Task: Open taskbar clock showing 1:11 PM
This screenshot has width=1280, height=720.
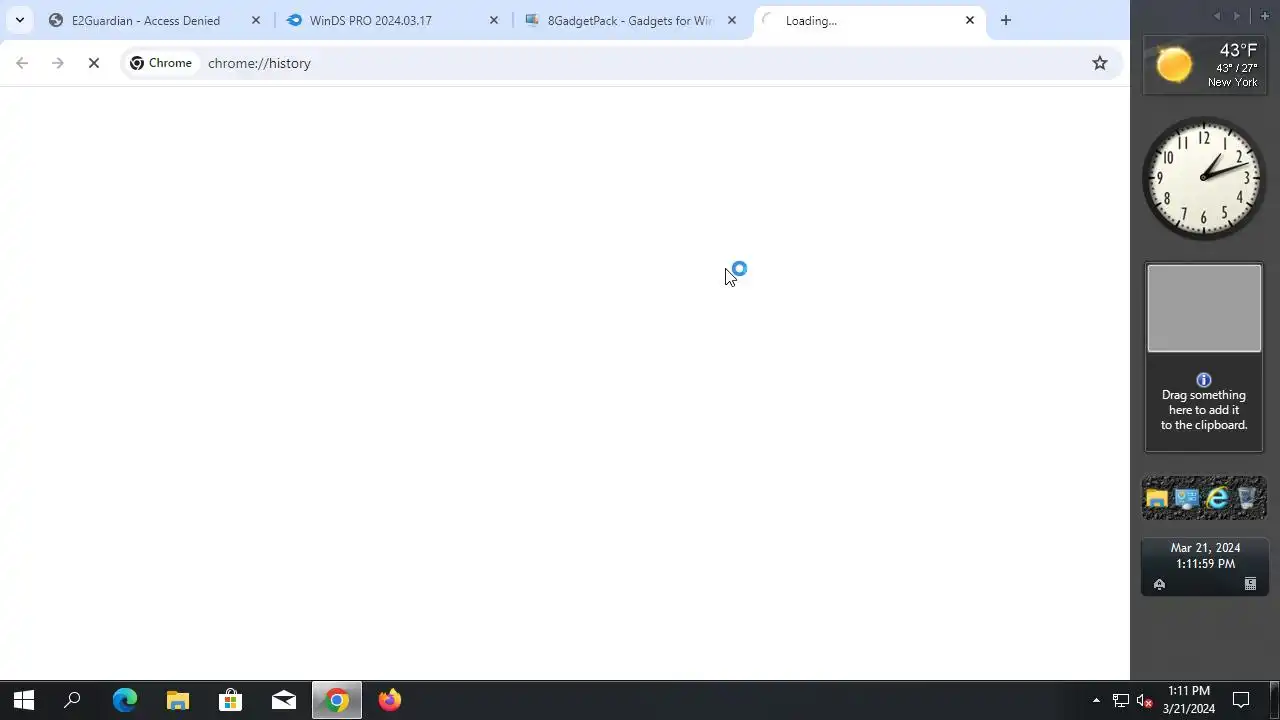Action: pos(1189,700)
